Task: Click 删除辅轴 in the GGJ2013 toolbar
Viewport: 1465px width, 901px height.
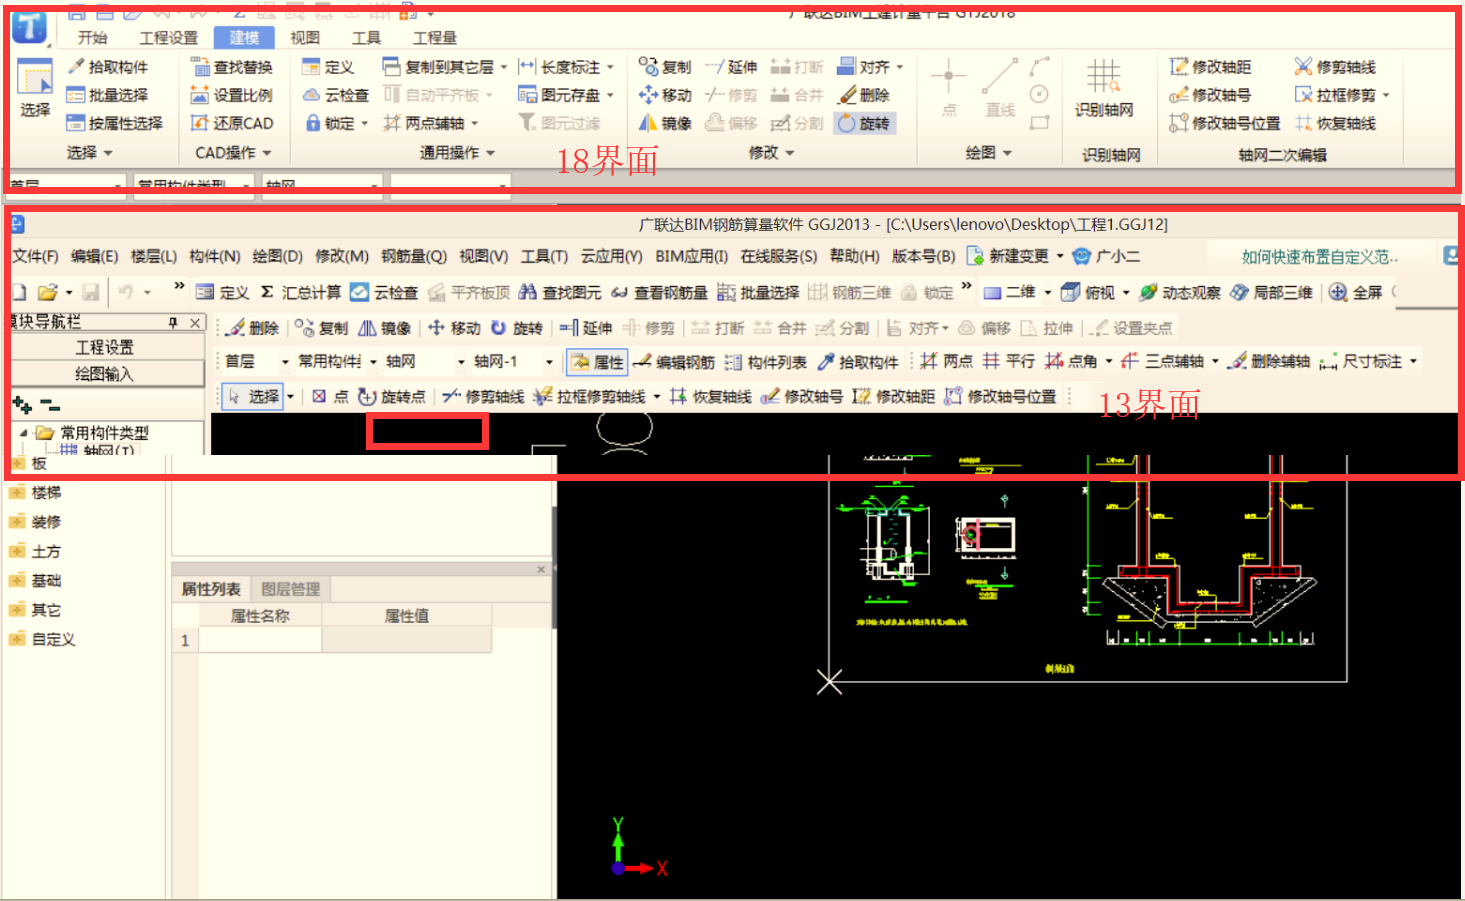Action: (x=1268, y=361)
